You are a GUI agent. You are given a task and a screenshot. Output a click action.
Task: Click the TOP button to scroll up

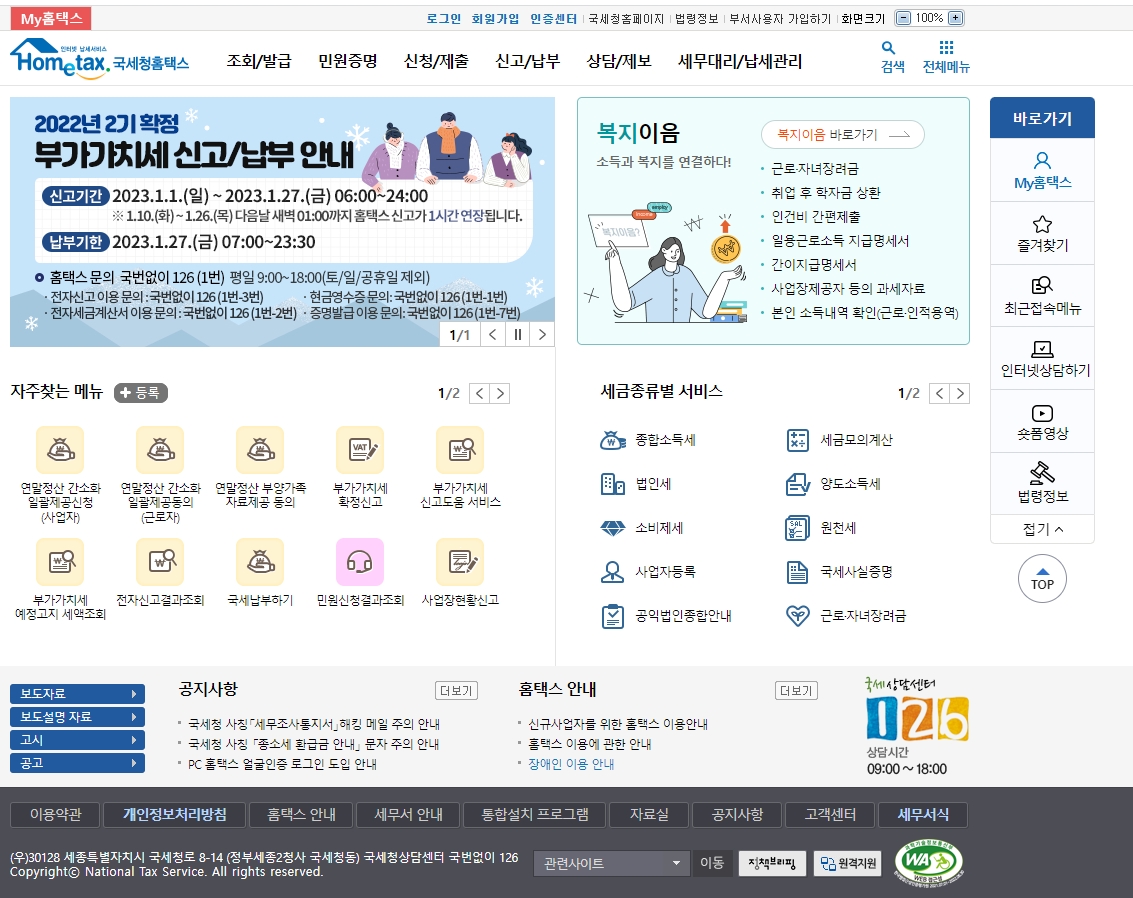[1042, 579]
